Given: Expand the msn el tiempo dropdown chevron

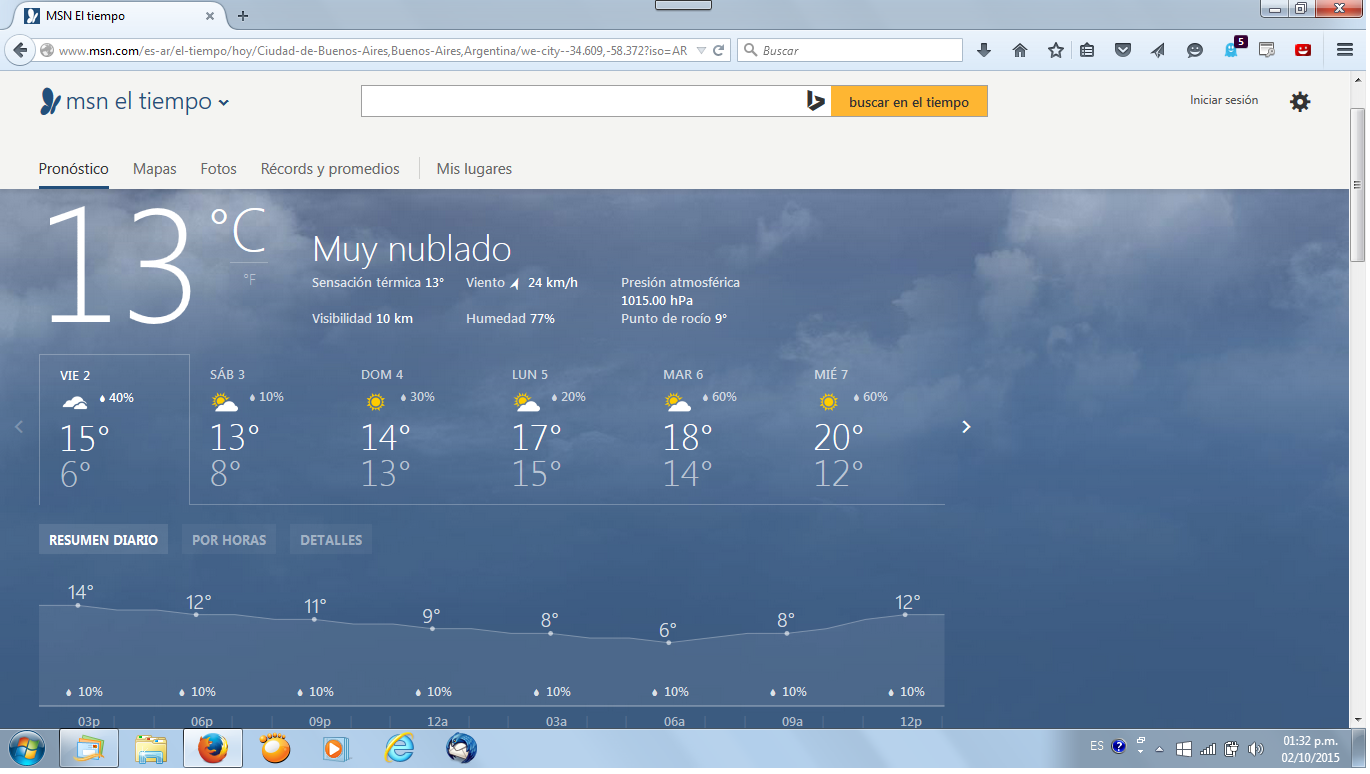Looking at the screenshot, I should tap(224, 102).
